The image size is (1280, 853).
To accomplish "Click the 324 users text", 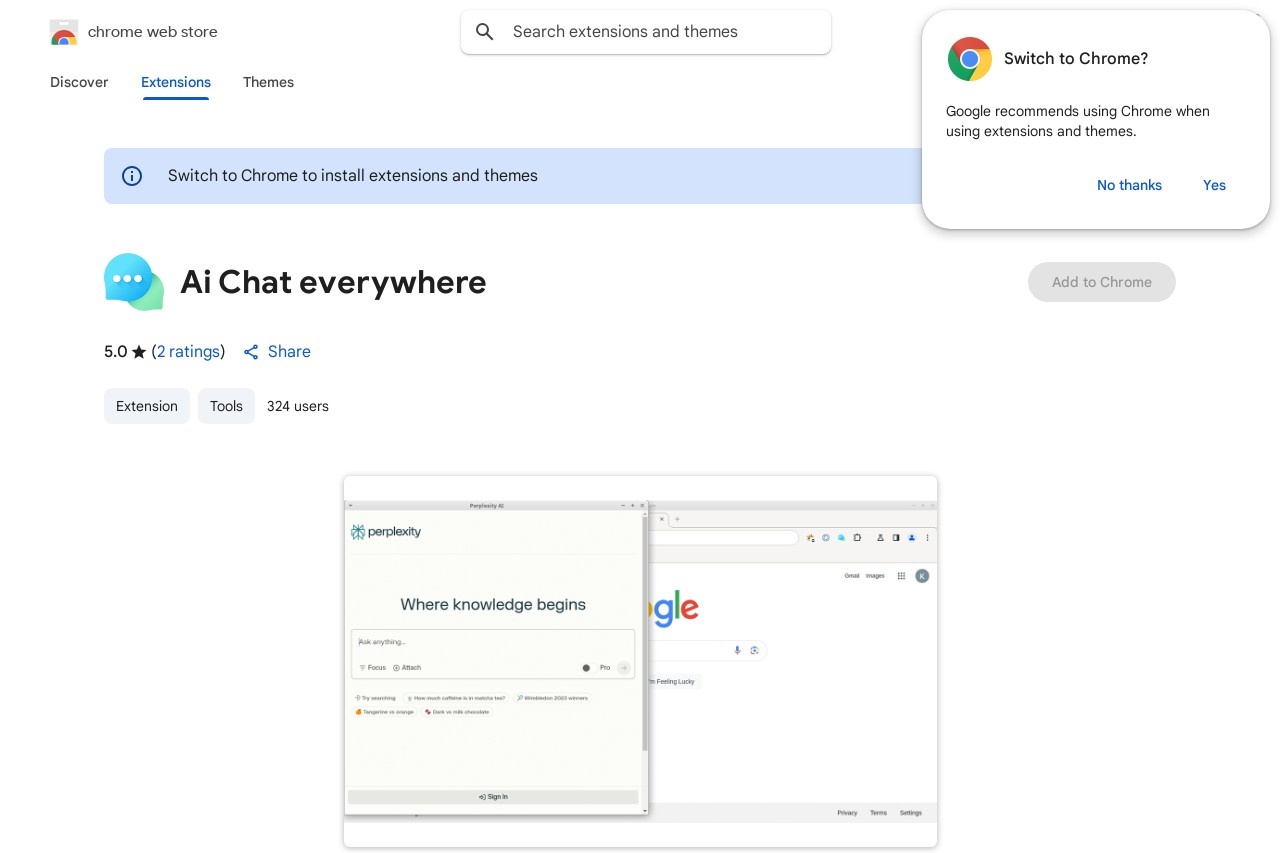I will [x=298, y=406].
